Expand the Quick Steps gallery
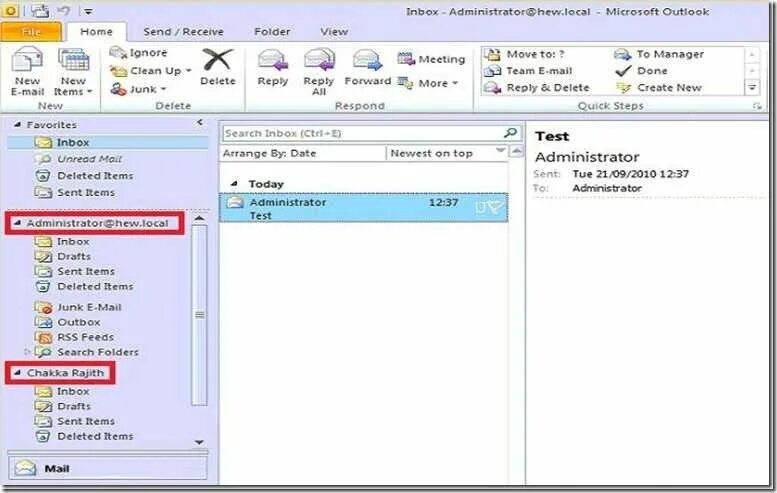The width and height of the screenshot is (777, 493). click(752, 88)
